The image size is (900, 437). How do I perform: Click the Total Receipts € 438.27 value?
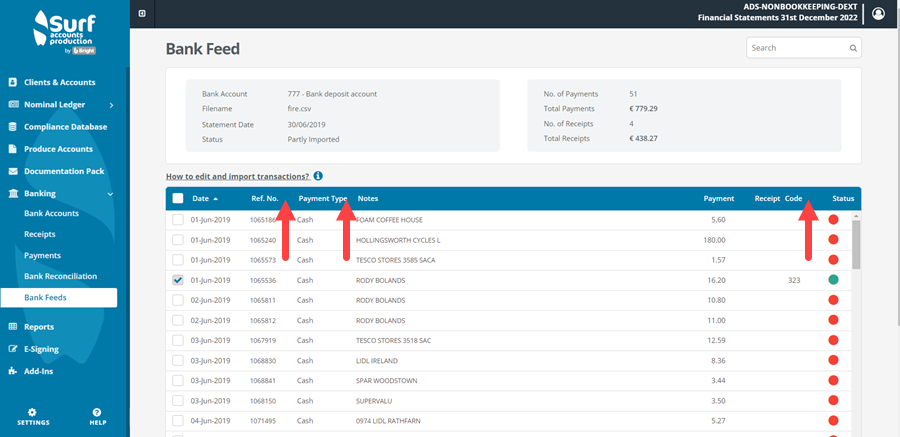click(x=643, y=138)
